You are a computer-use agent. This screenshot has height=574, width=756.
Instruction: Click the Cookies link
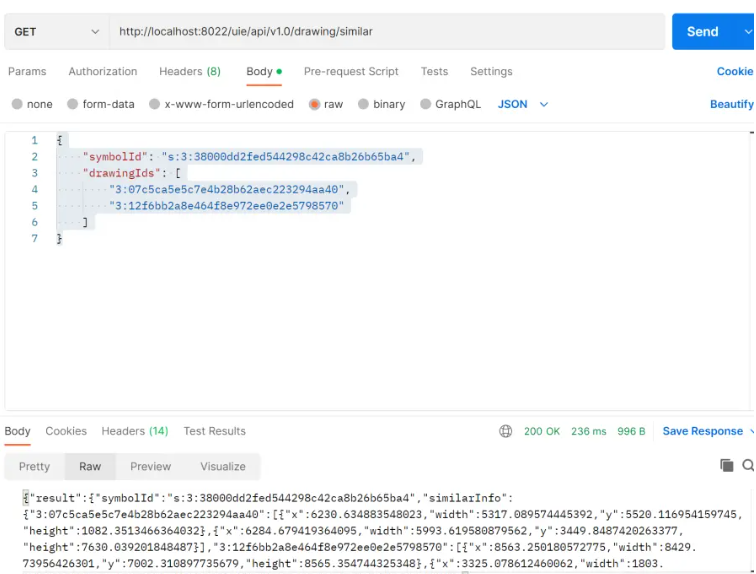(x=735, y=71)
